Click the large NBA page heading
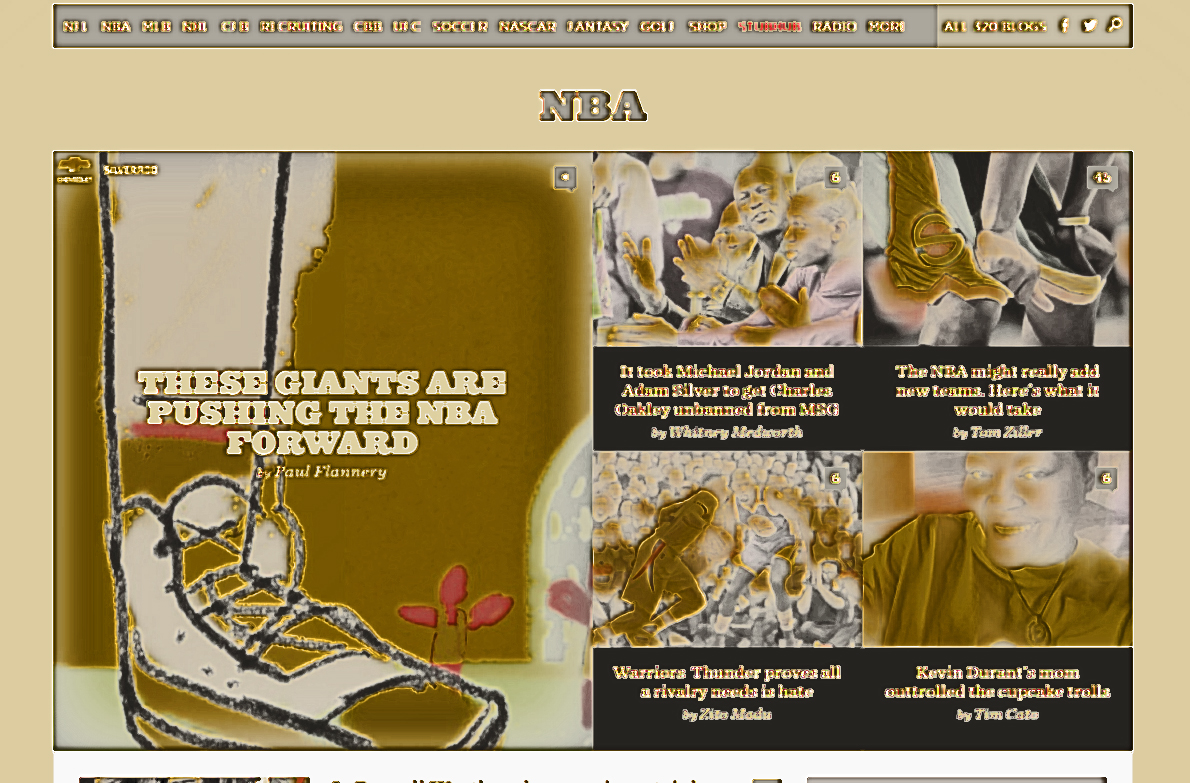The width and height of the screenshot is (1190, 783). click(x=593, y=105)
